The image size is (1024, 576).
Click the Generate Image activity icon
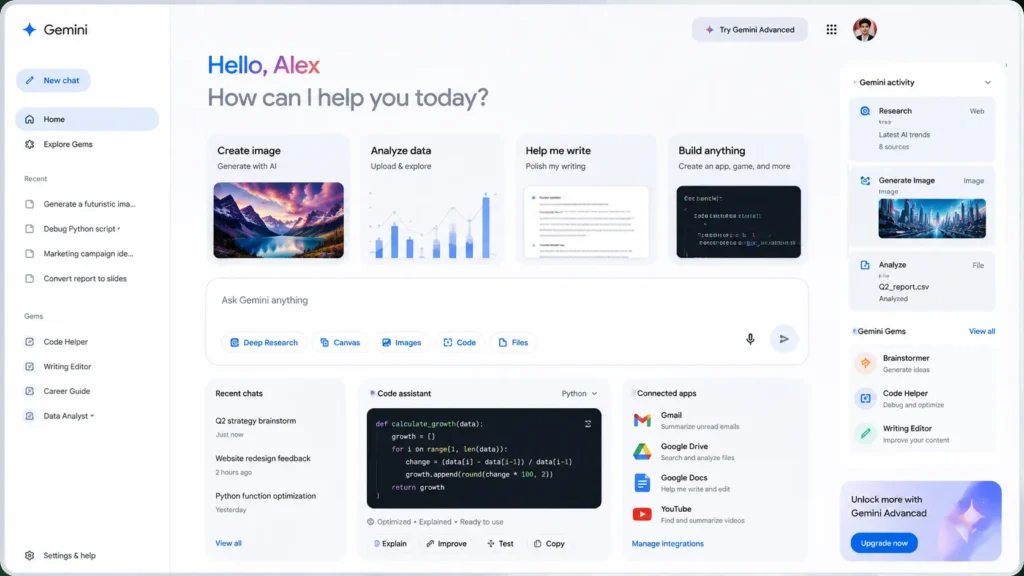[x=865, y=181]
